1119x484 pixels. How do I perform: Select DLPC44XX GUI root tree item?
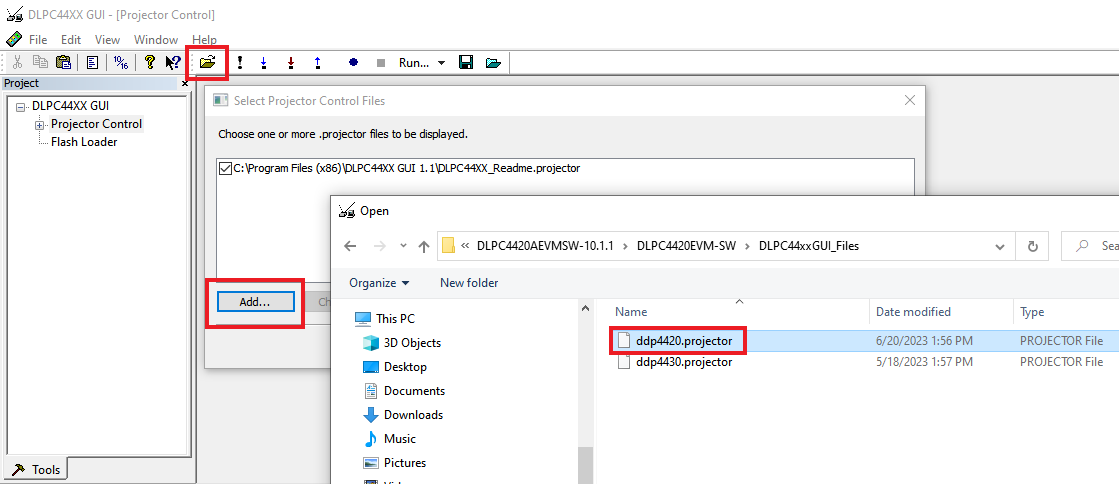(x=70, y=106)
